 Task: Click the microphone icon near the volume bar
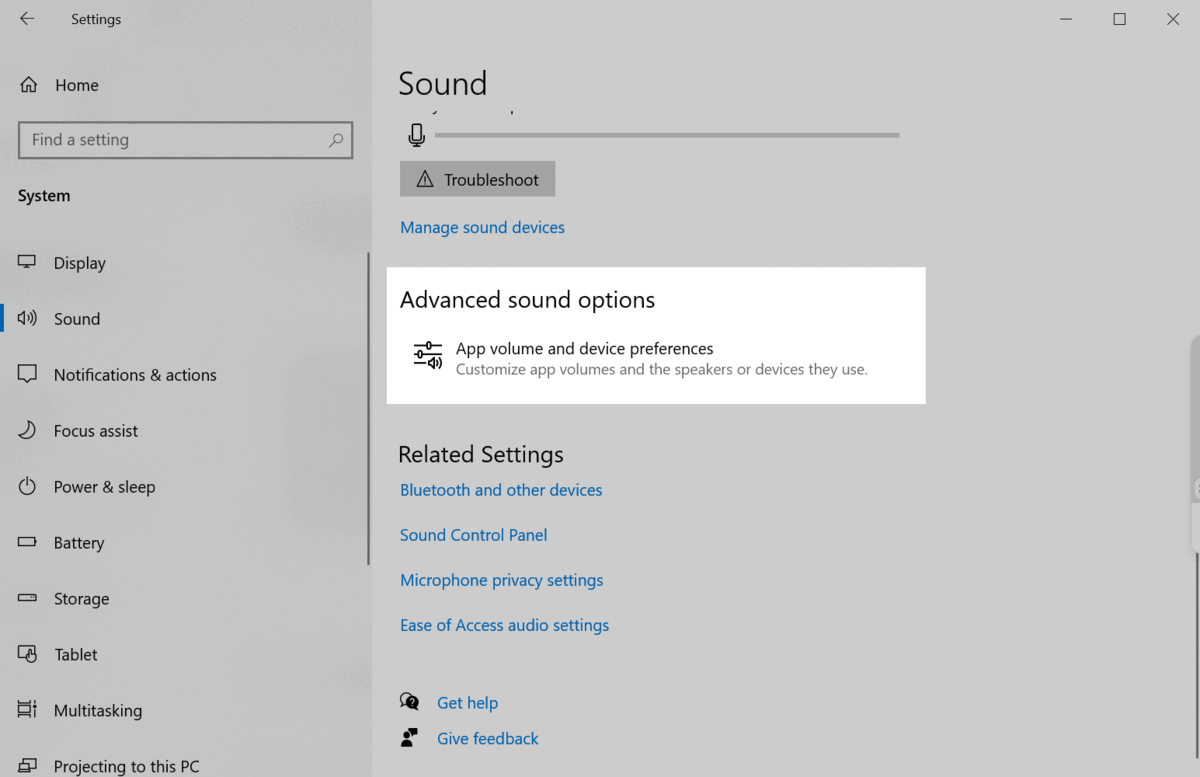pos(416,134)
